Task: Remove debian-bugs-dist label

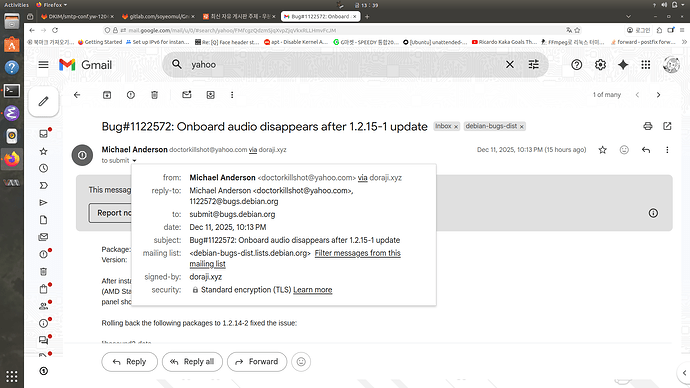Action: (x=521, y=127)
